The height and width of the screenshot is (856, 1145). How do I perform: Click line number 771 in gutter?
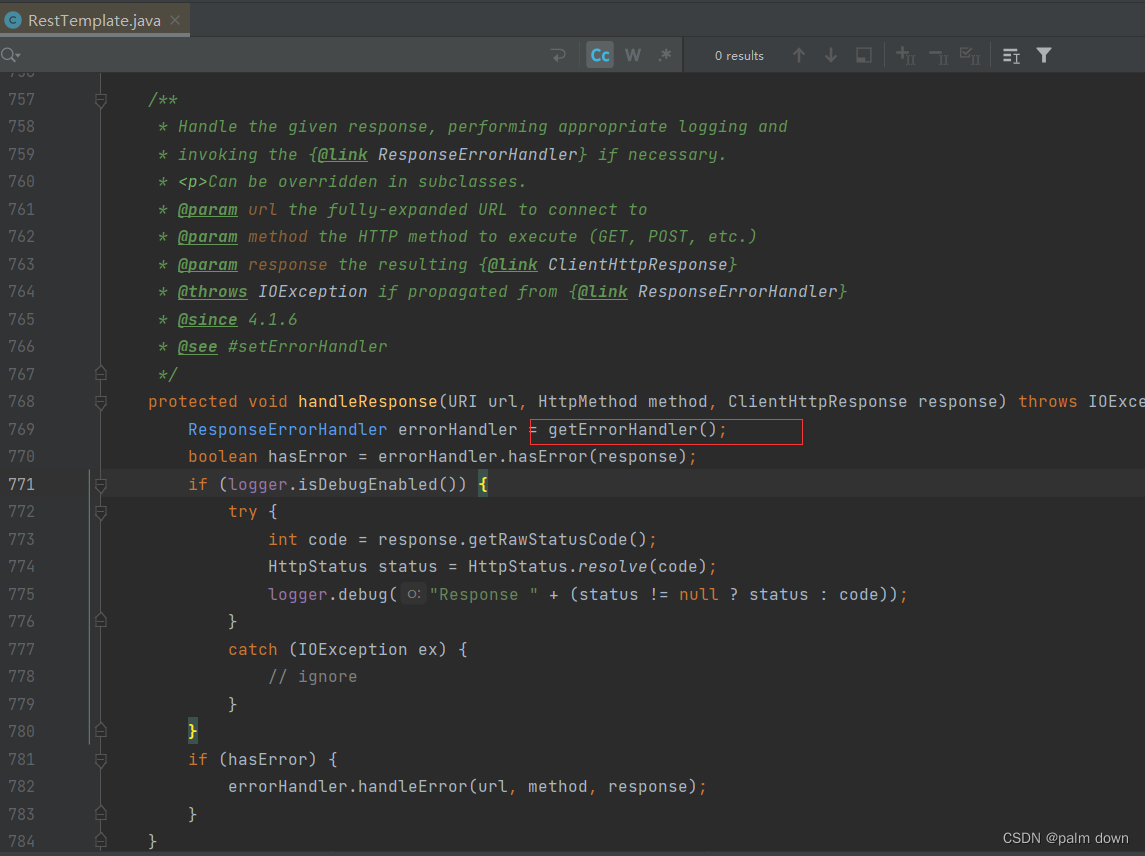(x=21, y=484)
